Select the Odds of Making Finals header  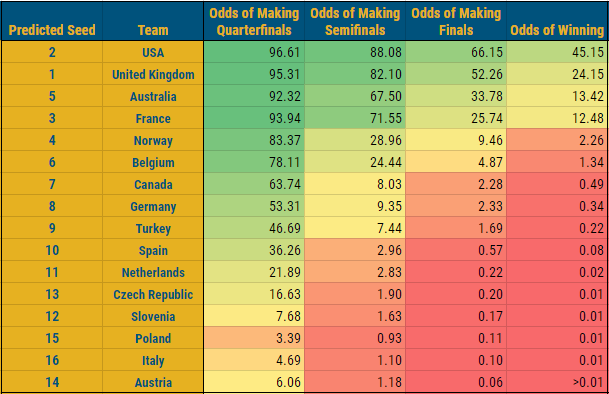(456, 21)
